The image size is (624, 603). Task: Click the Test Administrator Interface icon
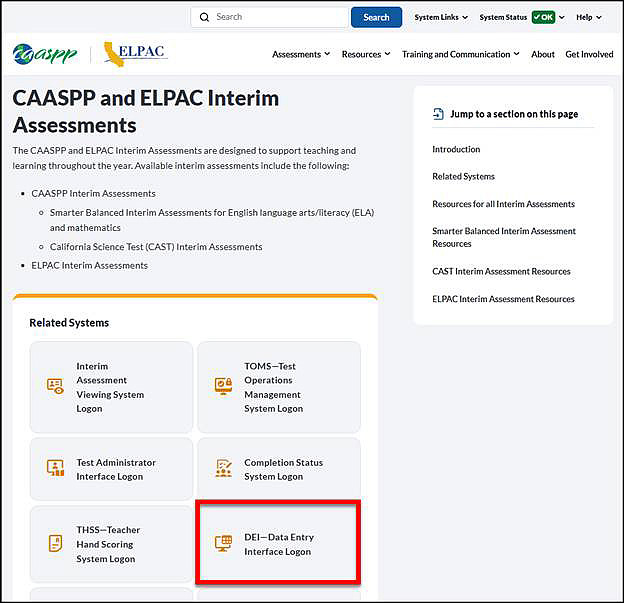pyautogui.click(x=55, y=468)
